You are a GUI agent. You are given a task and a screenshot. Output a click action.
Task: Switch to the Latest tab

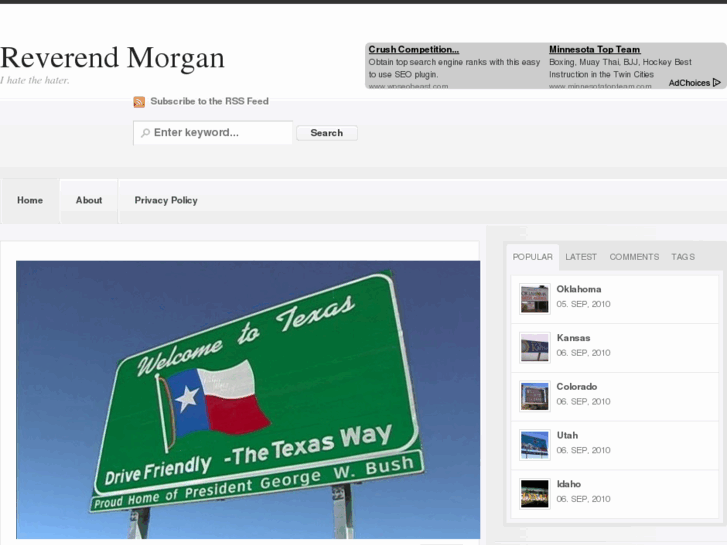point(581,256)
